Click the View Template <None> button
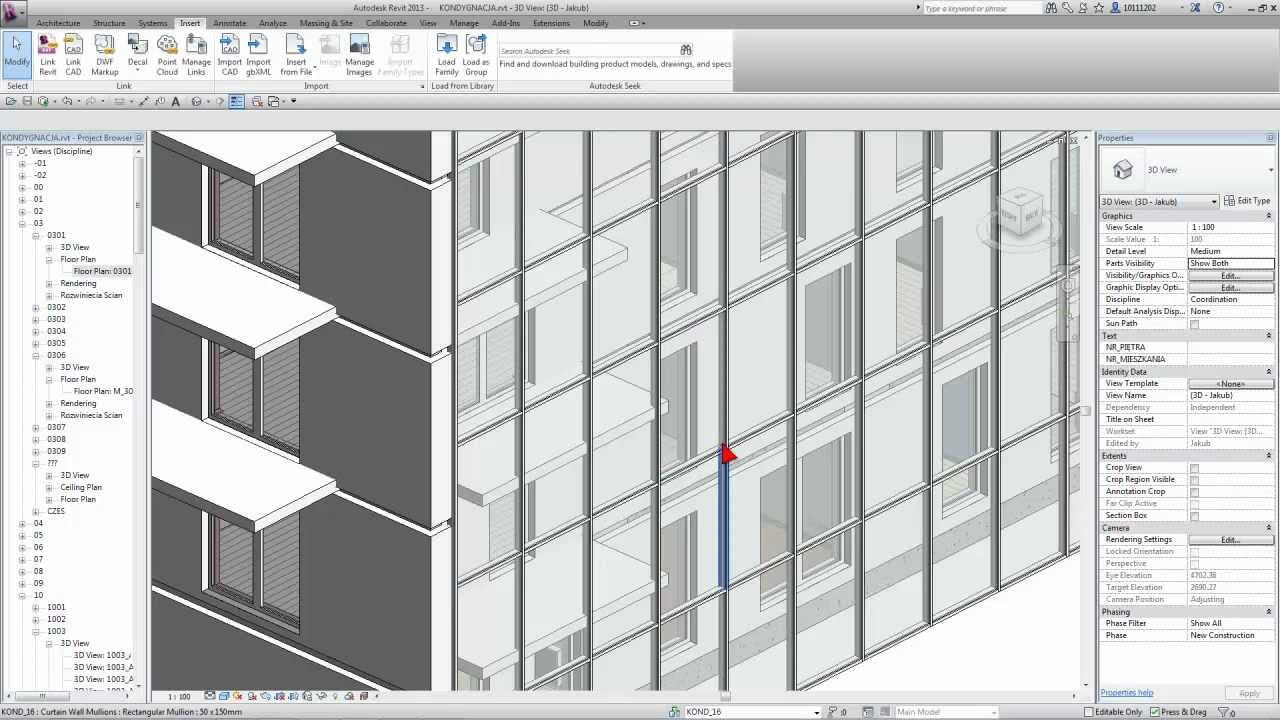The image size is (1280, 720). pos(1230,384)
